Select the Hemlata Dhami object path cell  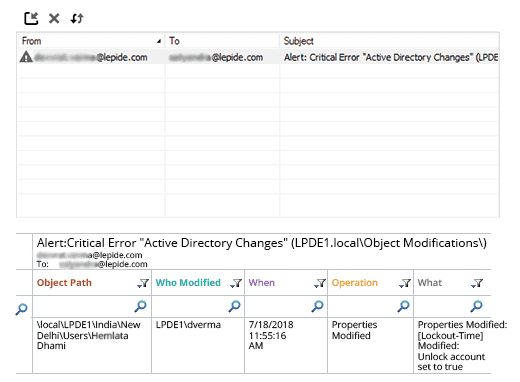tap(92, 345)
